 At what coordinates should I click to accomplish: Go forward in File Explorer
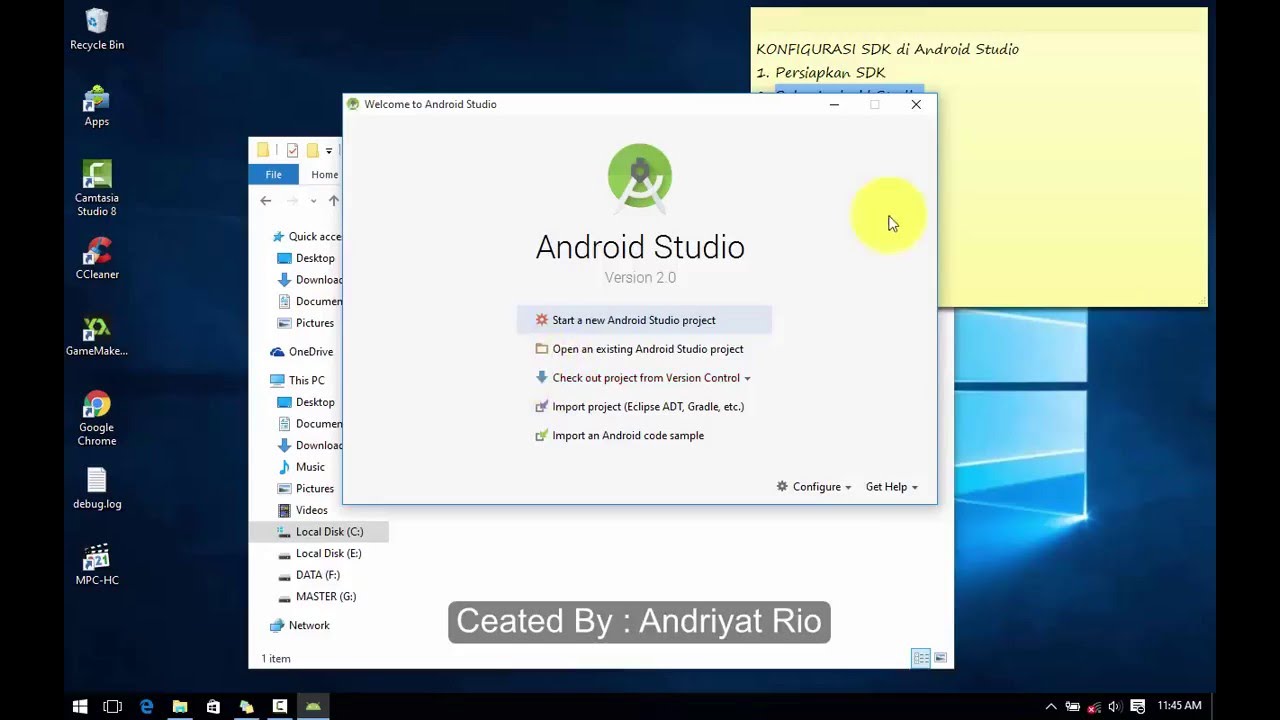point(292,201)
